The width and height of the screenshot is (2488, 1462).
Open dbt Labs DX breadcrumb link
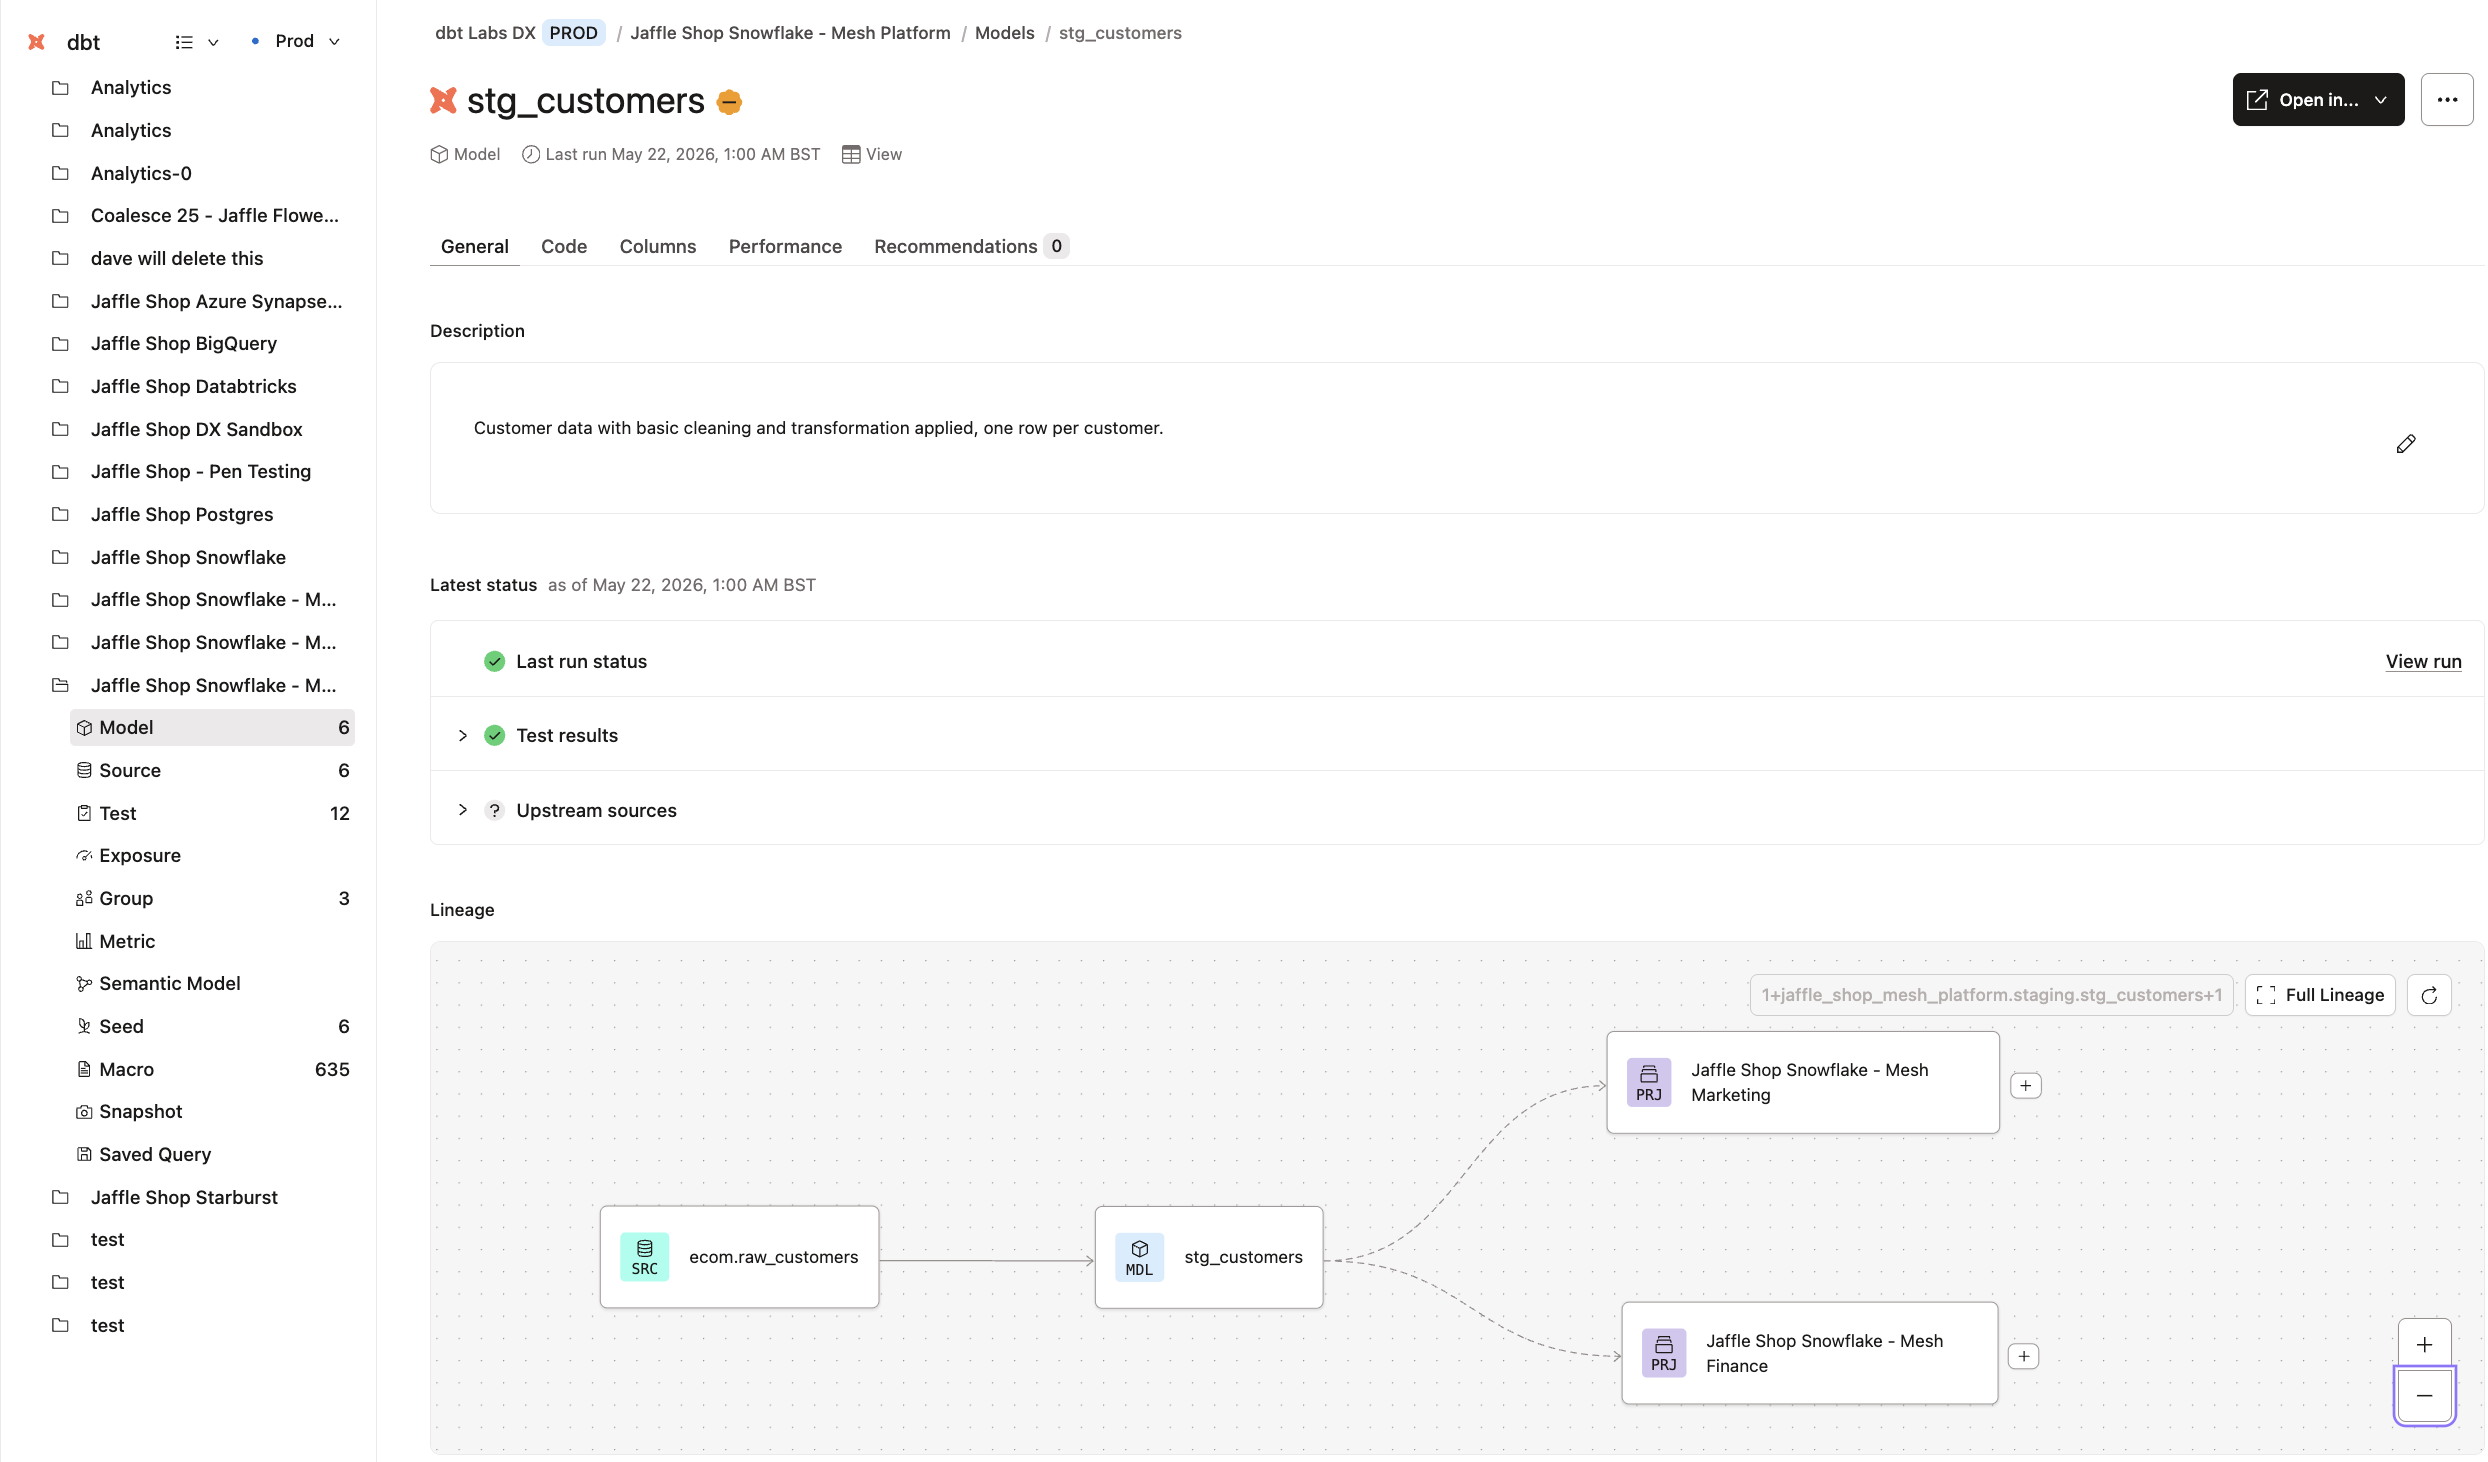pyautogui.click(x=485, y=33)
